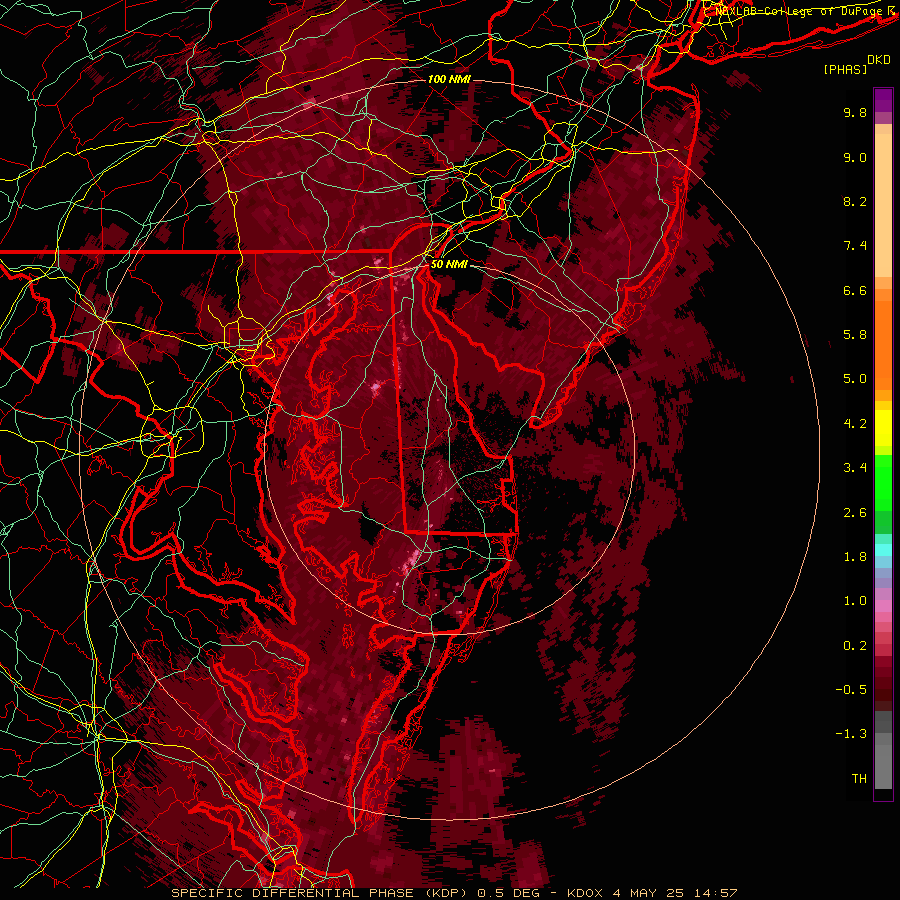Click the [PHAS] unit label
The height and width of the screenshot is (900, 900).
[x=845, y=69]
